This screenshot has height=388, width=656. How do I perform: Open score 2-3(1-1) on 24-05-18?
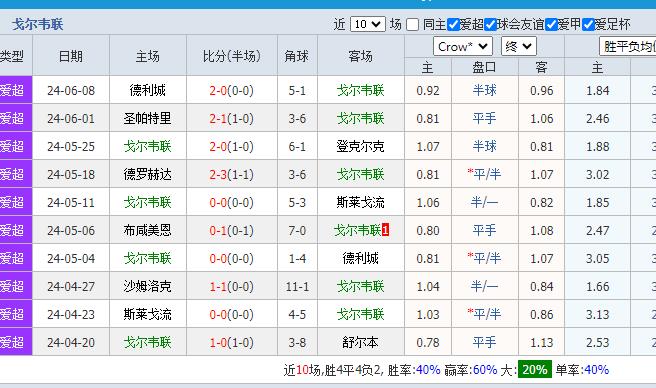point(232,175)
